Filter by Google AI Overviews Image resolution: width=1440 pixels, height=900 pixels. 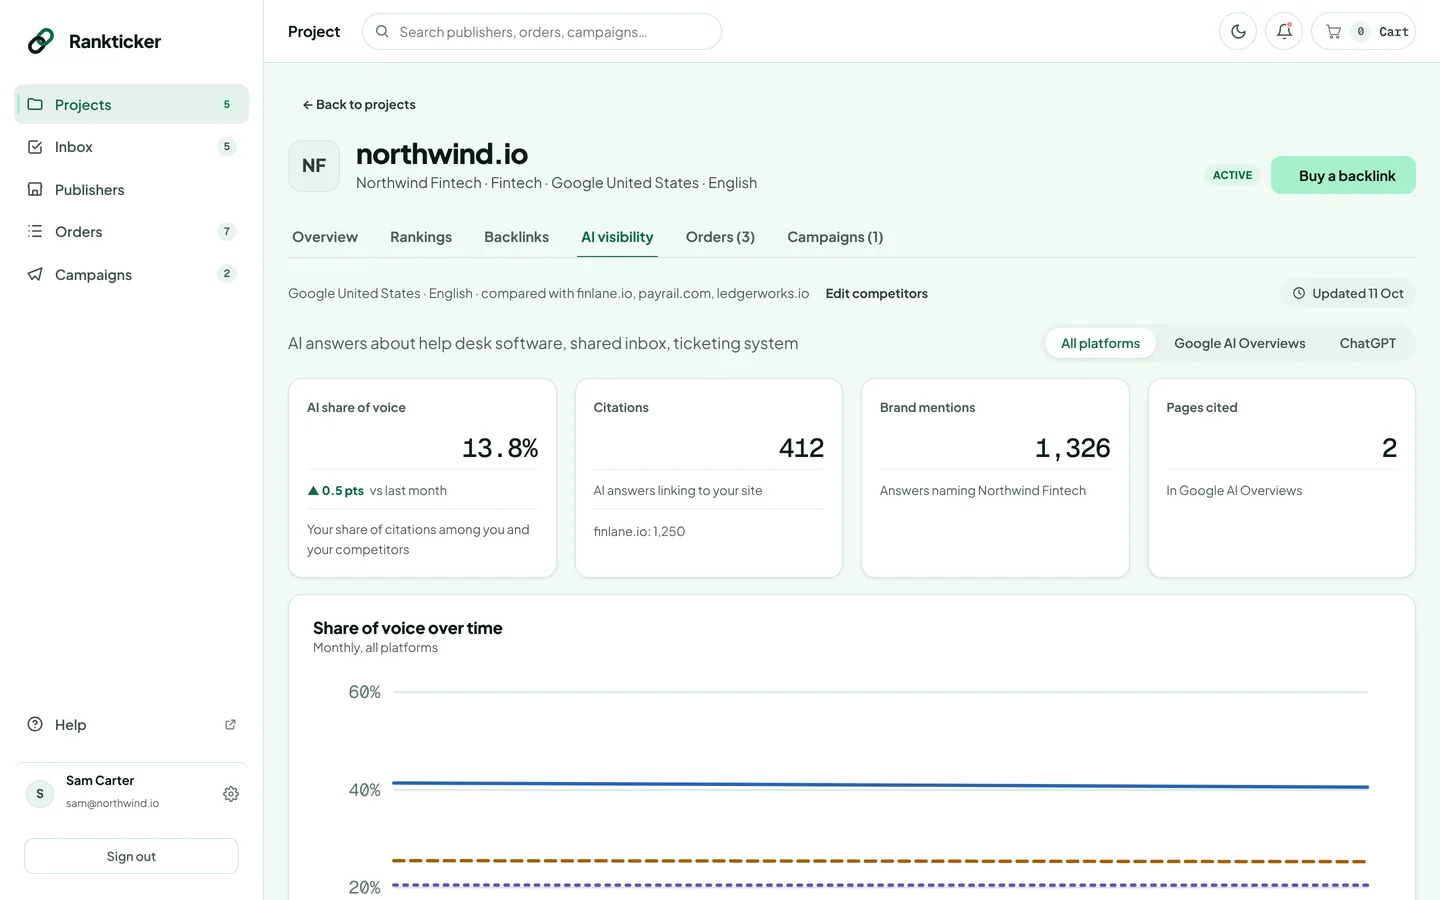pos(1239,343)
